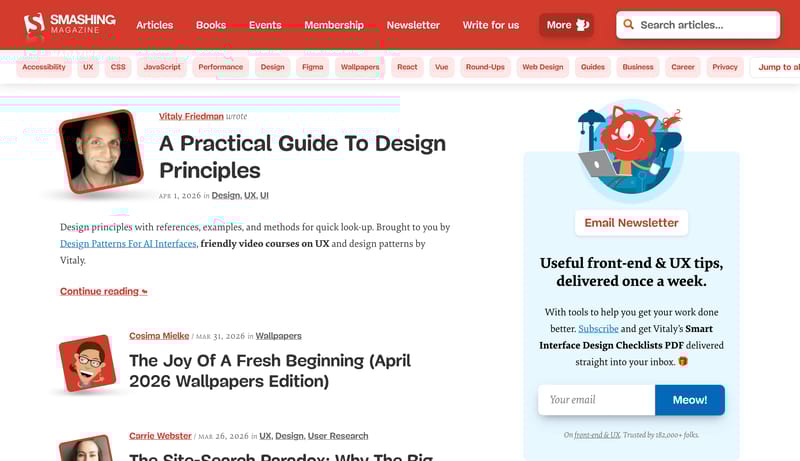This screenshot has height=461, width=800.
Task: Open the Design tag under the first article
Action: tap(226, 195)
